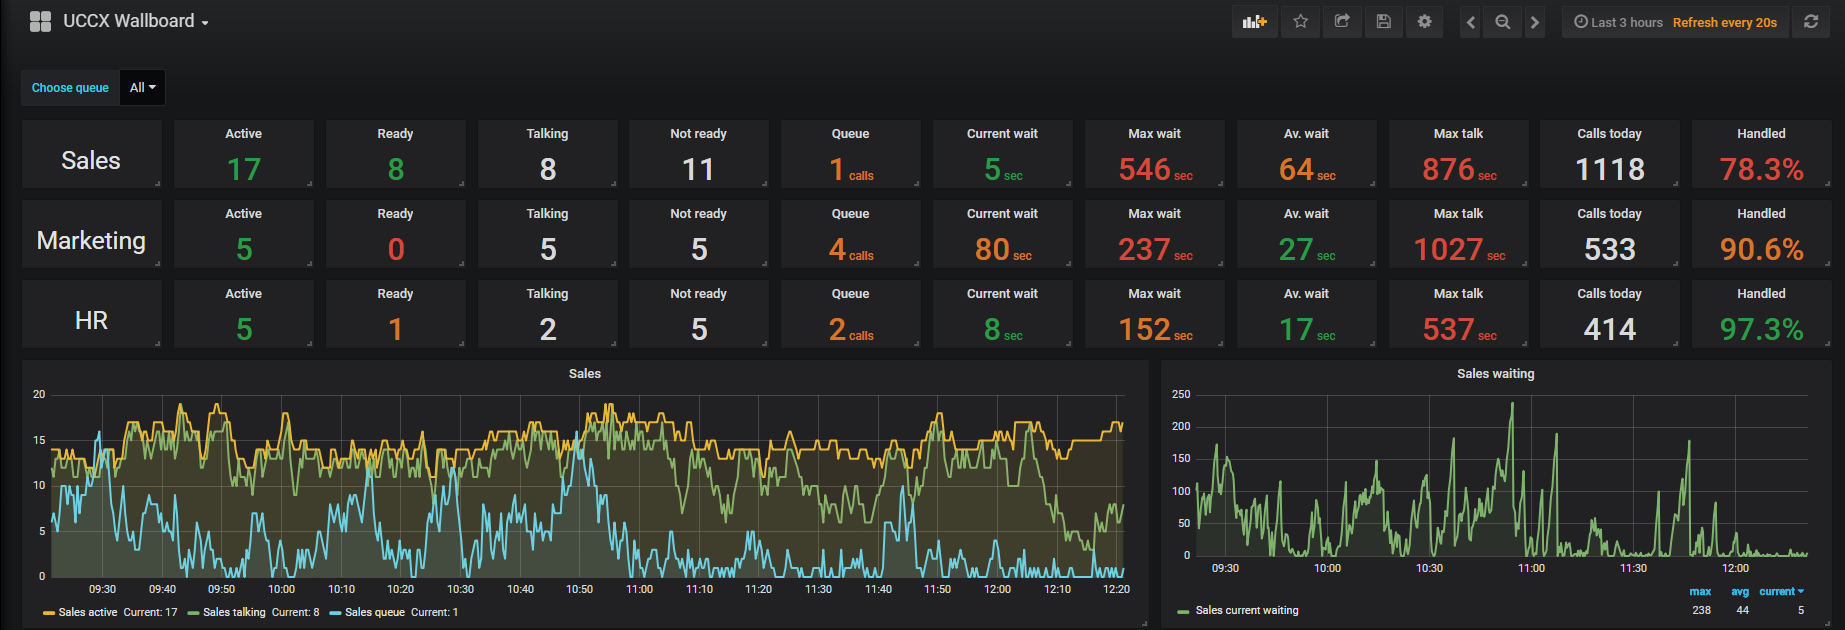Zoom out the time range
Viewport: 1845px width, 630px height.
tap(1502, 22)
